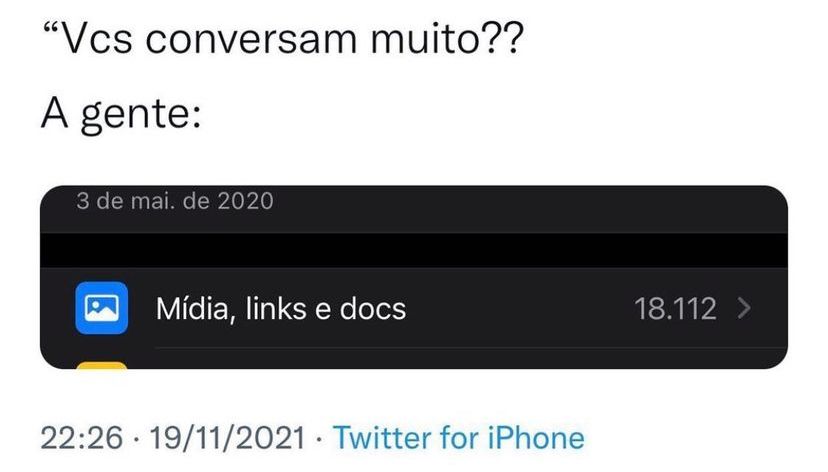Click the double question marks in tweet

[503, 38]
